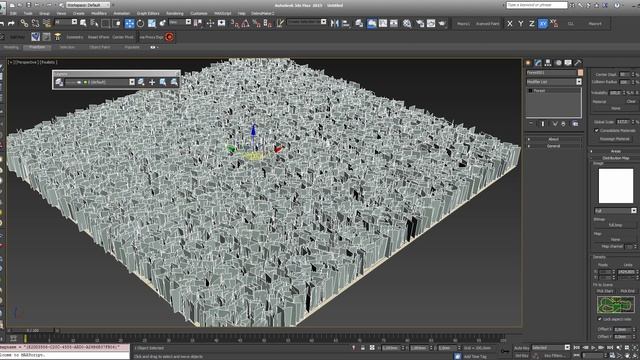Expand the General rollout
The width and height of the screenshot is (640, 360).
point(553,146)
